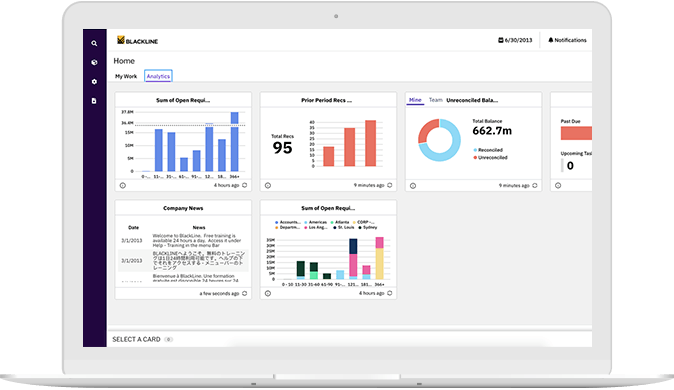The height and width of the screenshot is (390, 674).
Task: Open settings gear in sidebar
Action: (x=94, y=82)
